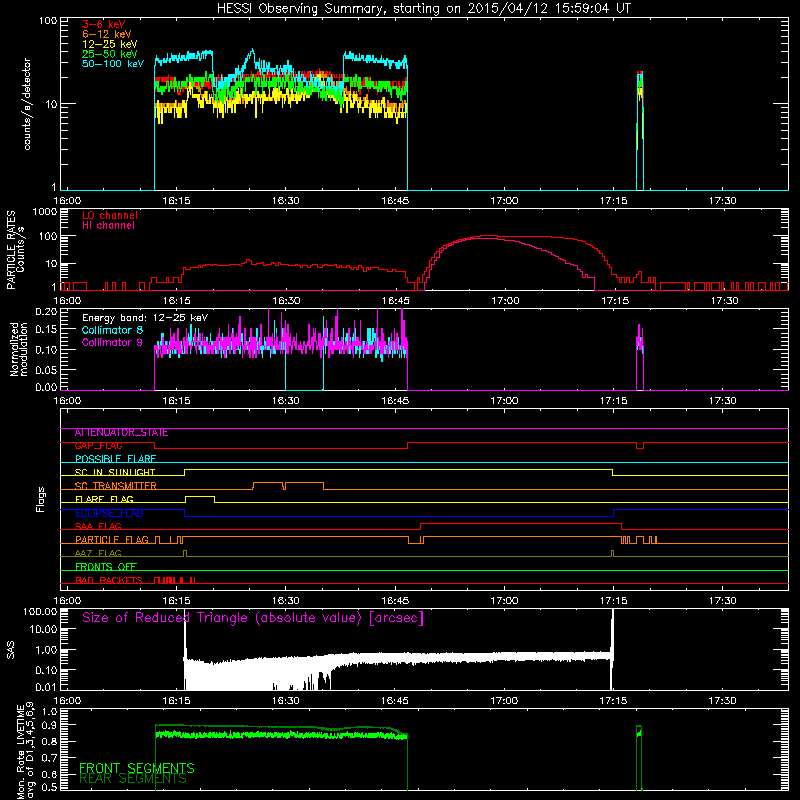Click the REAR SEGMENTS legend label
Viewport: 800px width, 800px height.
click(x=133, y=779)
